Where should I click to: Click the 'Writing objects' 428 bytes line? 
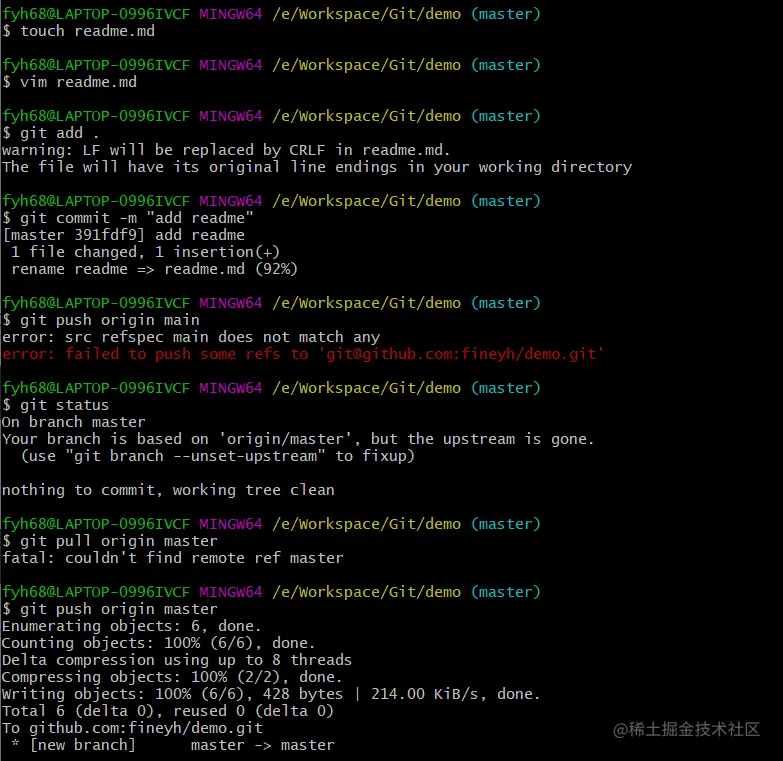coord(271,694)
